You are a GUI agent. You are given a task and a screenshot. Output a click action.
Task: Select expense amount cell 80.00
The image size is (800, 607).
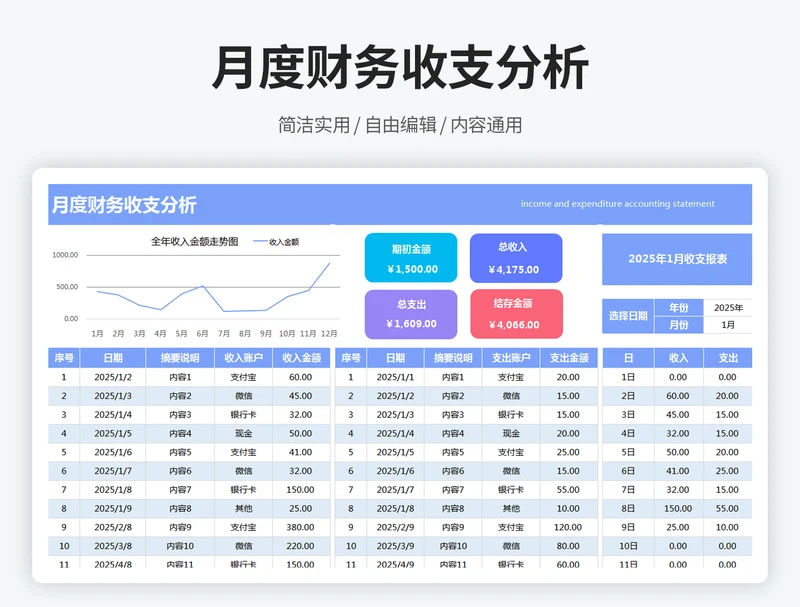[568, 546]
